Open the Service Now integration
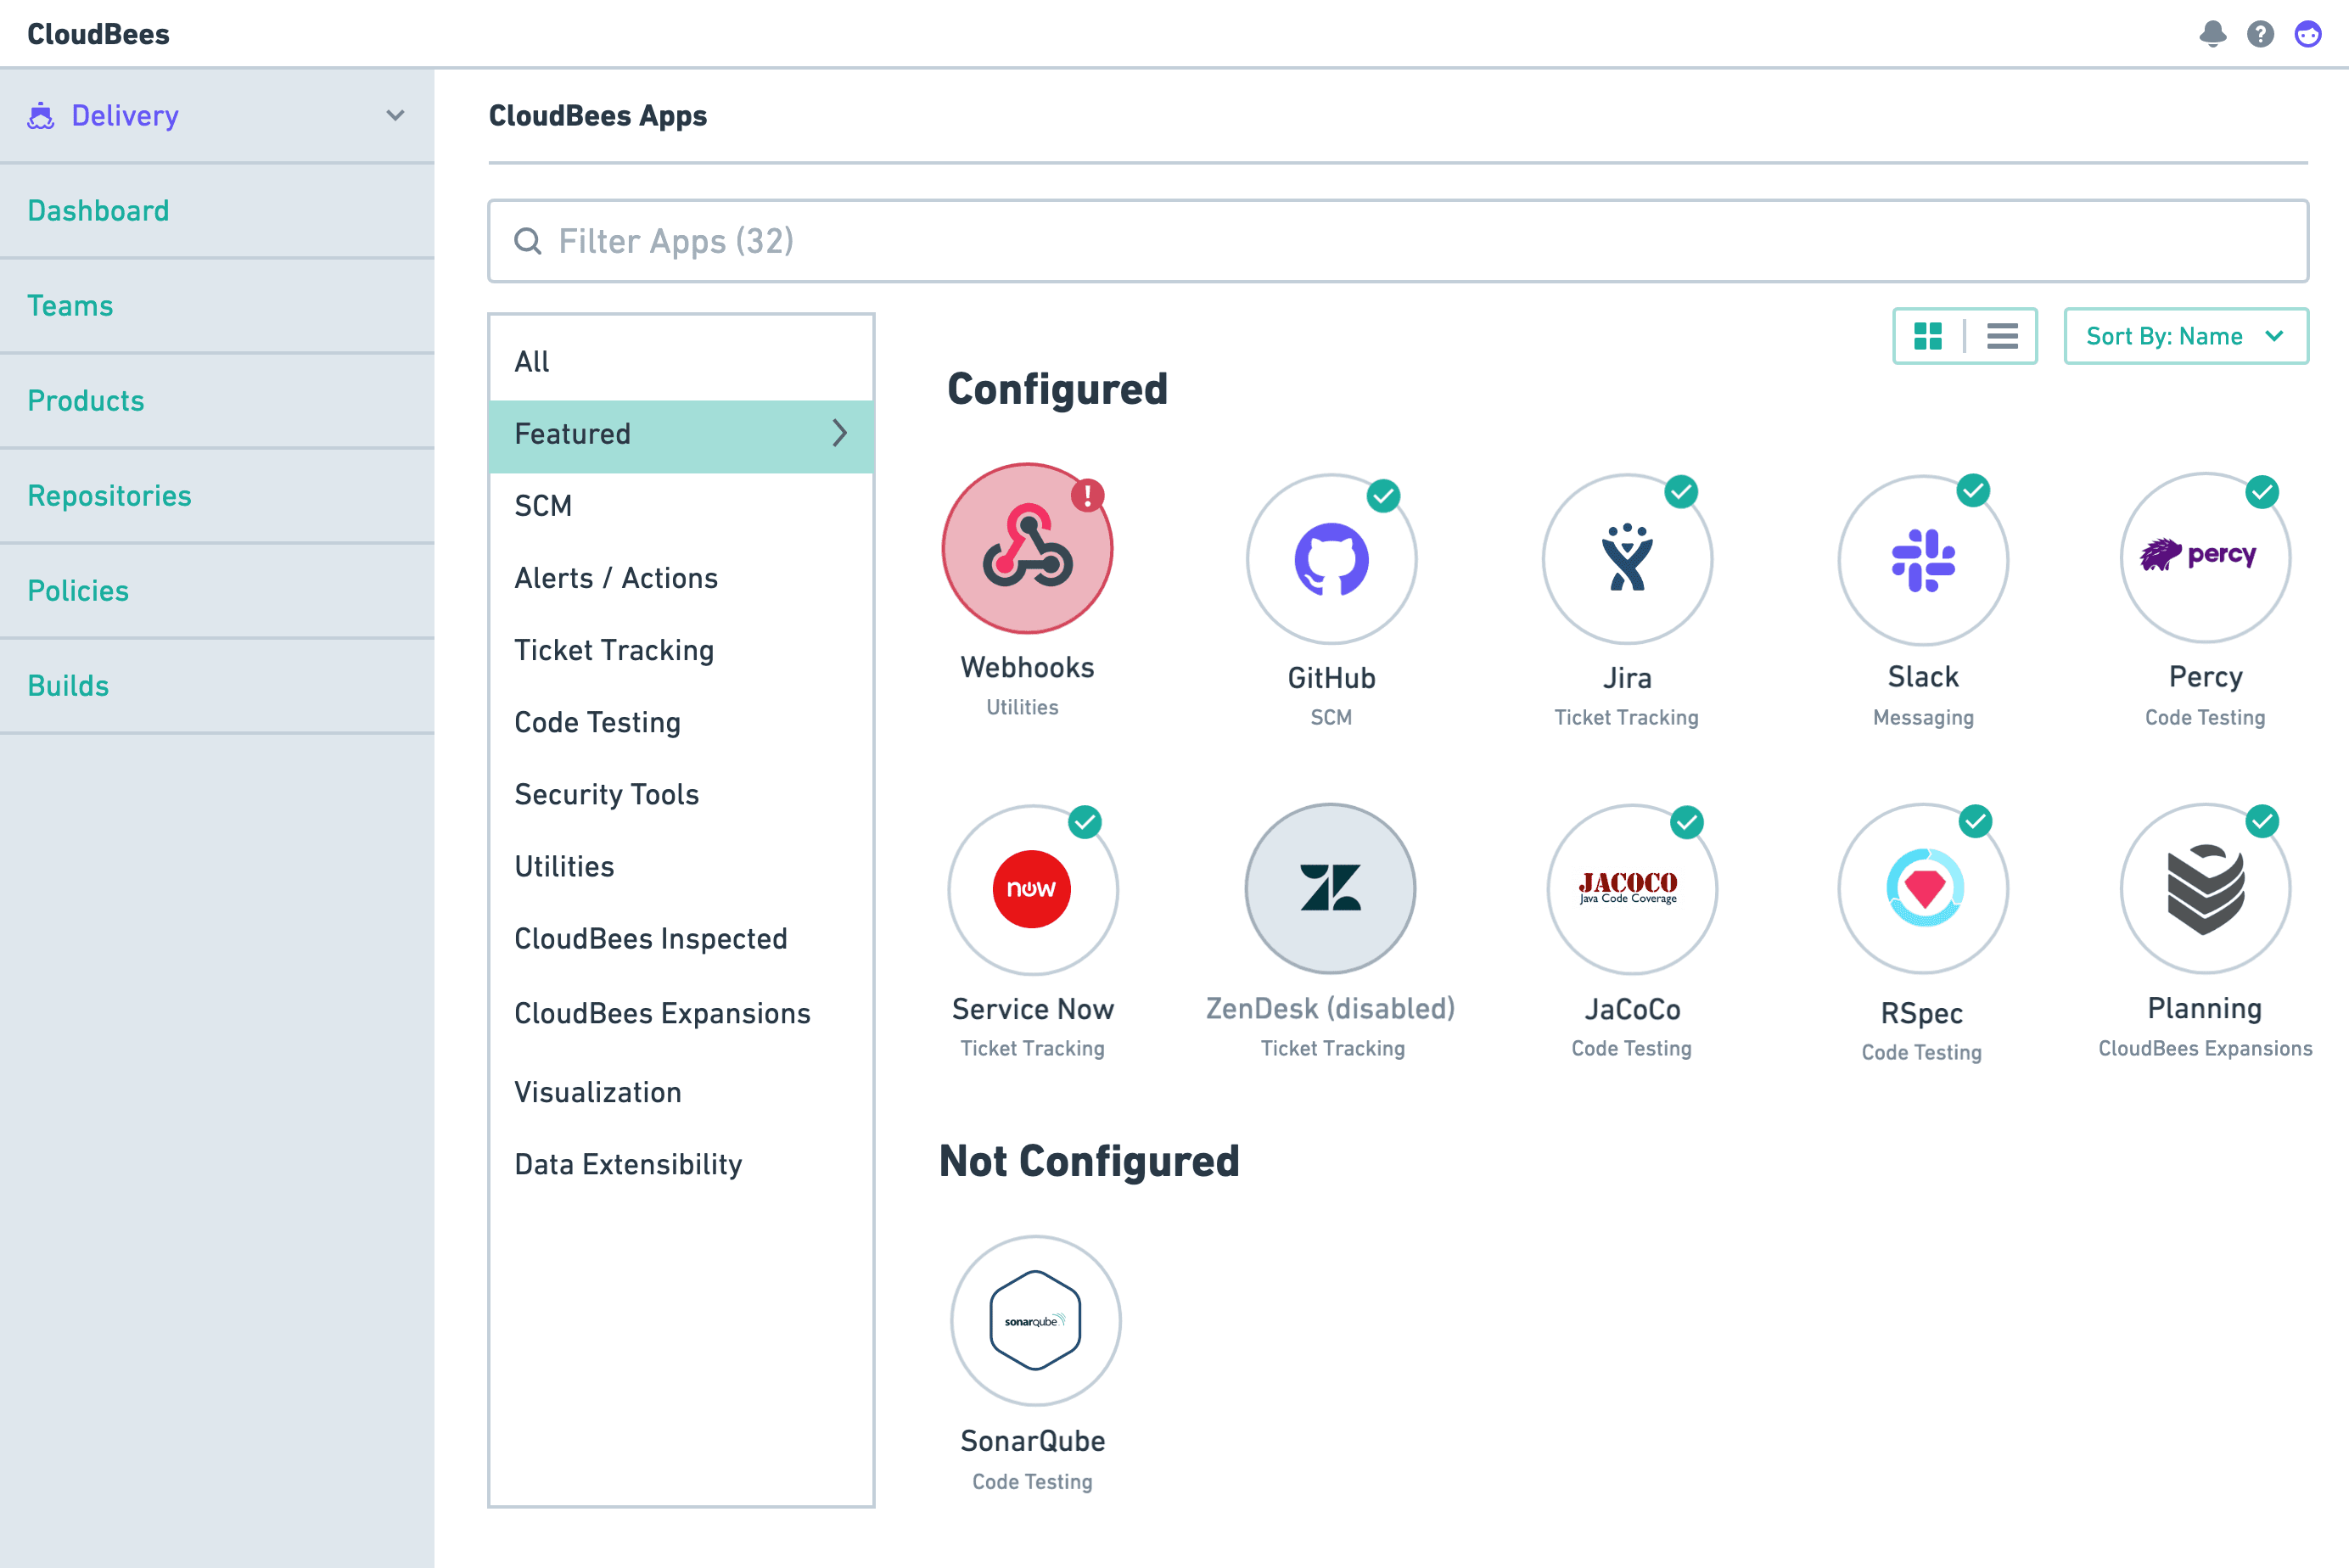Screen dimensions: 2349x1568 click(x=1033, y=889)
